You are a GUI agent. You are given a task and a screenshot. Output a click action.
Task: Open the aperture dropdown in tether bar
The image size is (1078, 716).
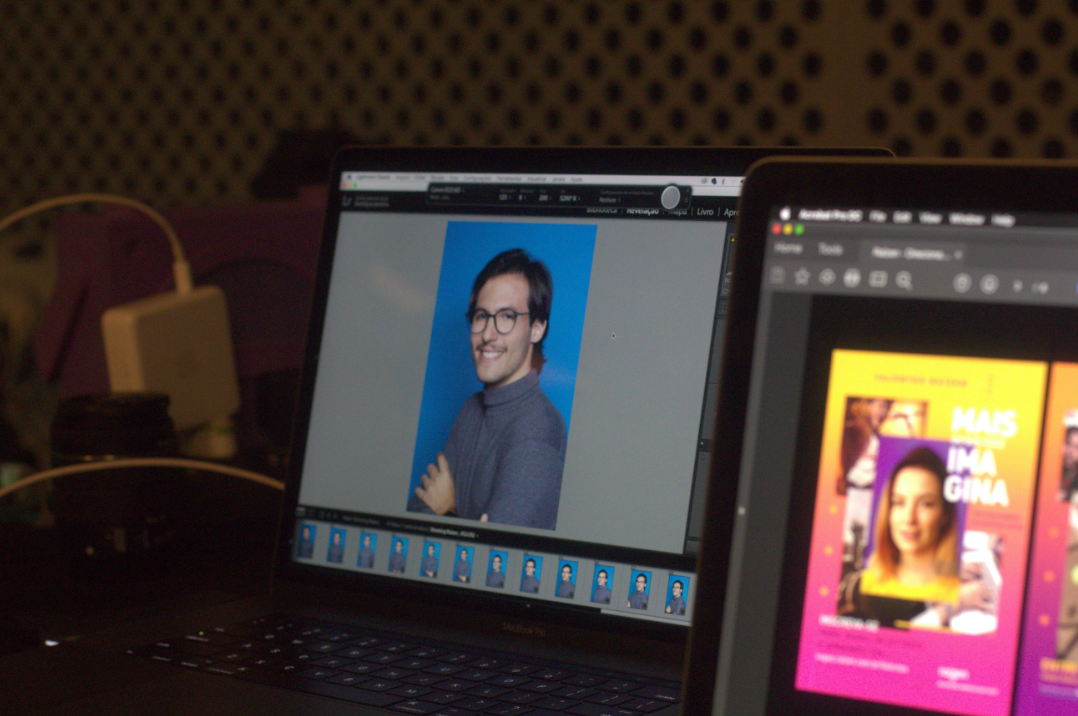pos(523,197)
